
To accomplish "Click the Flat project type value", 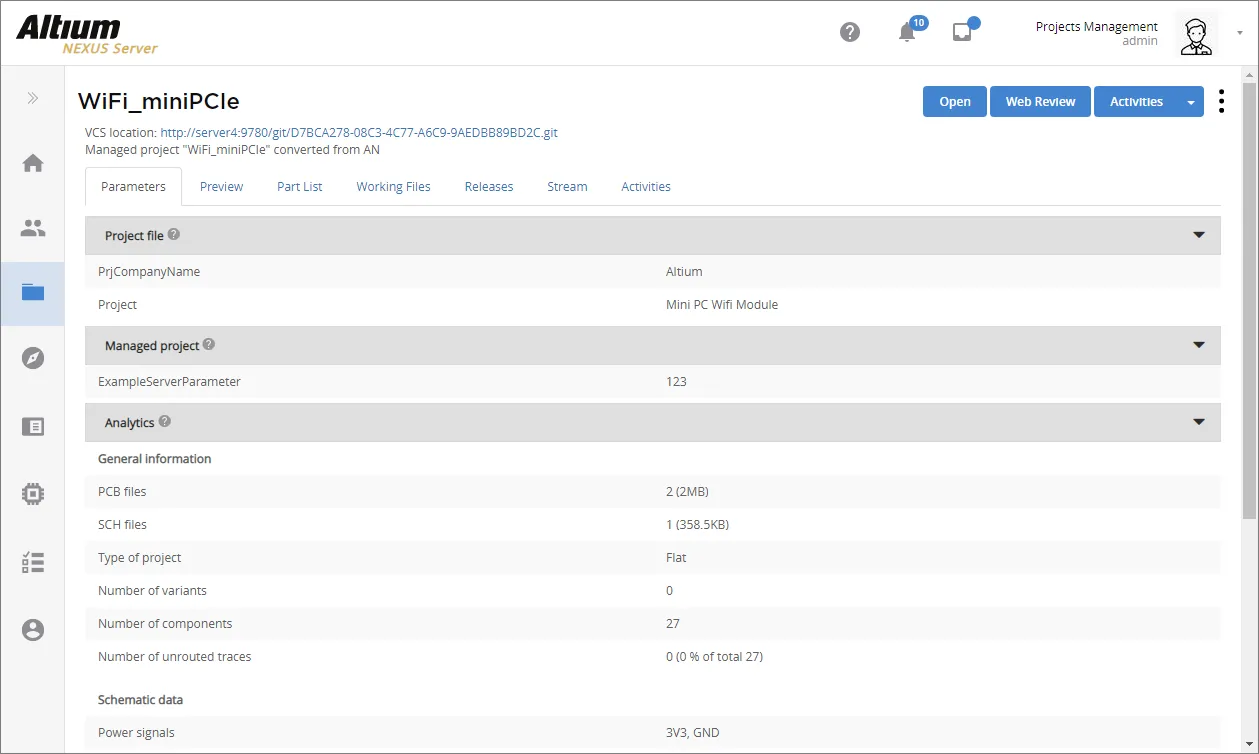I will 676,558.
